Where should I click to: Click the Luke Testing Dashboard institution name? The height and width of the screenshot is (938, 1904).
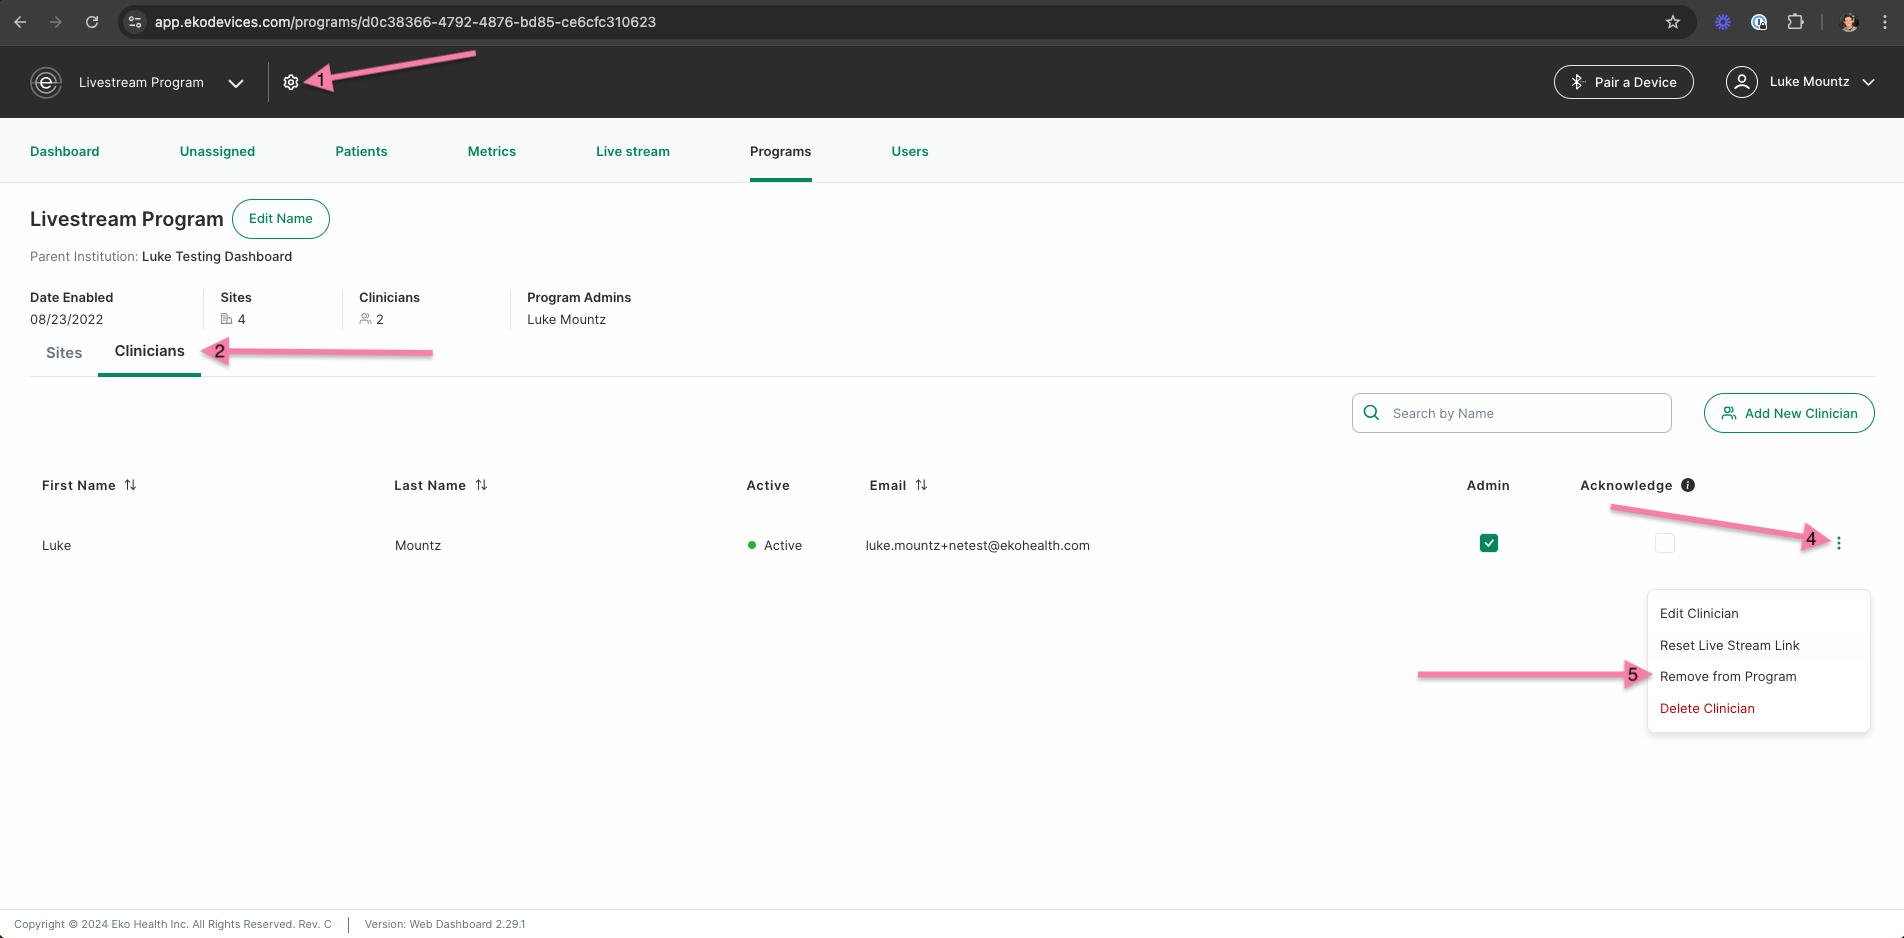pyautogui.click(x=217, y=256)
